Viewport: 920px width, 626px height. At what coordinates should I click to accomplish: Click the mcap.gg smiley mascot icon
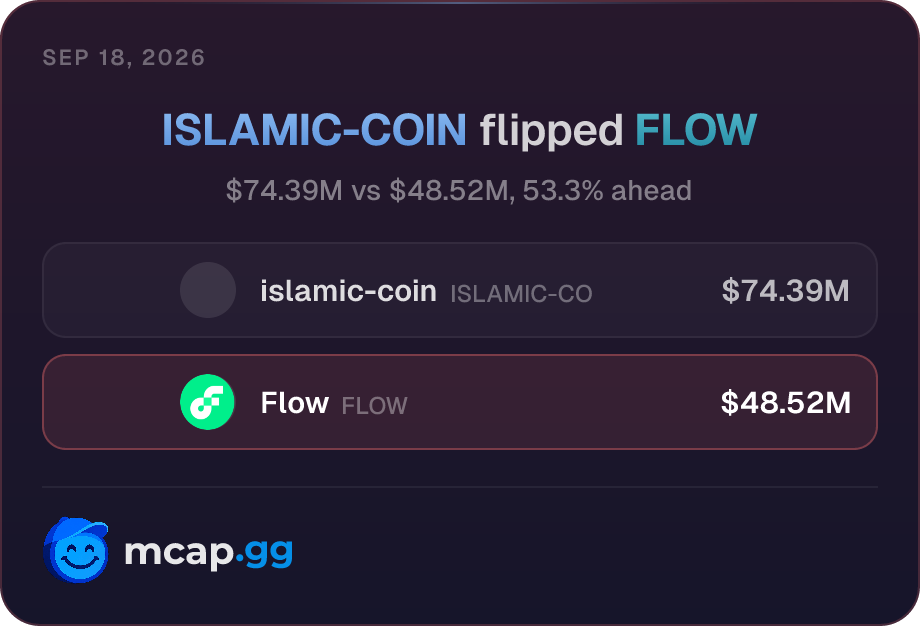point(76,550)
